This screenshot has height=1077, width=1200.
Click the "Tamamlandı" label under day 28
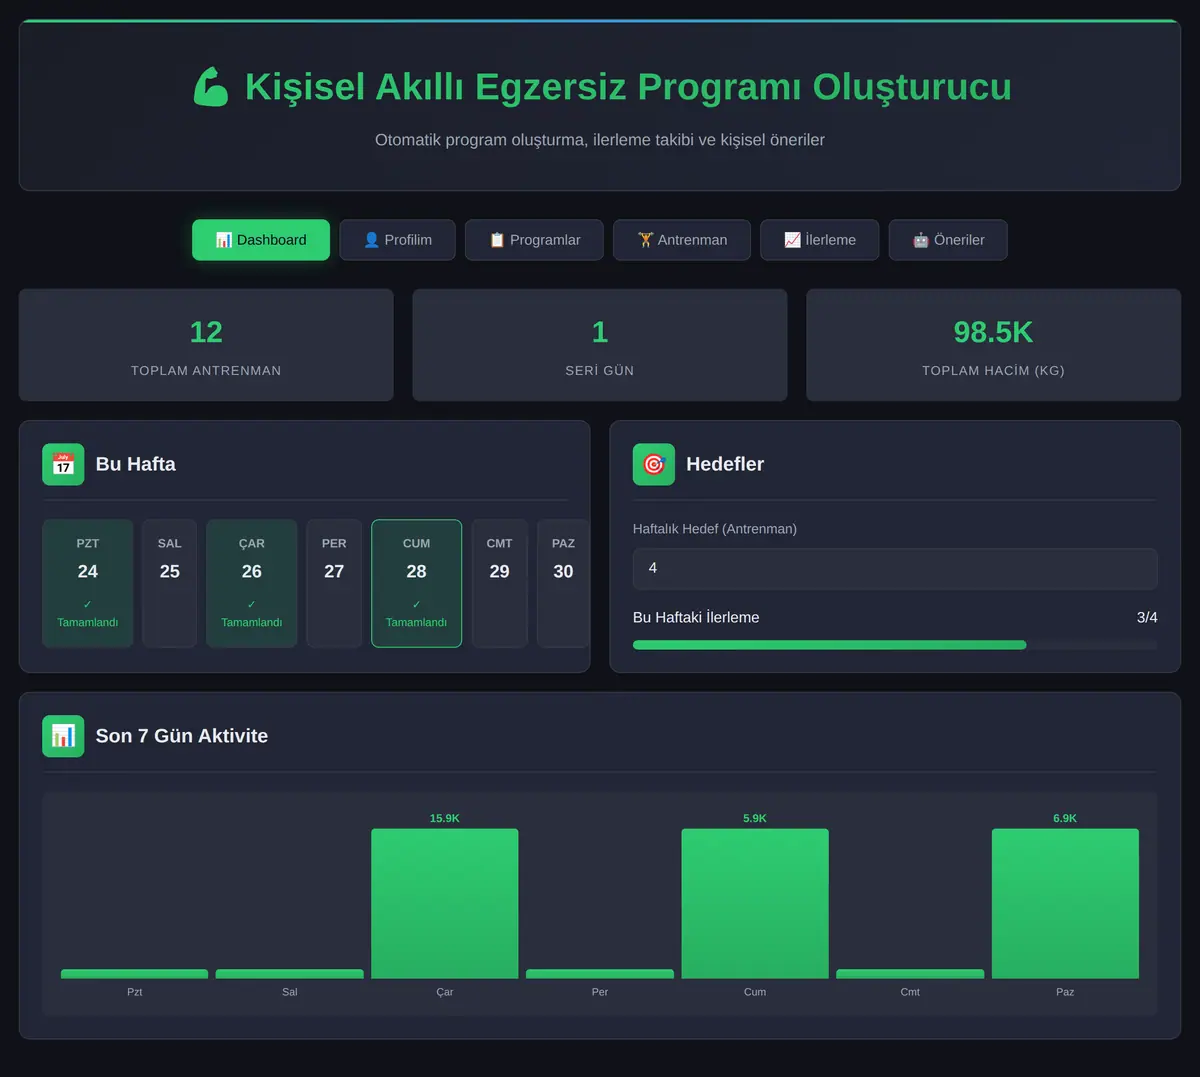417,622
